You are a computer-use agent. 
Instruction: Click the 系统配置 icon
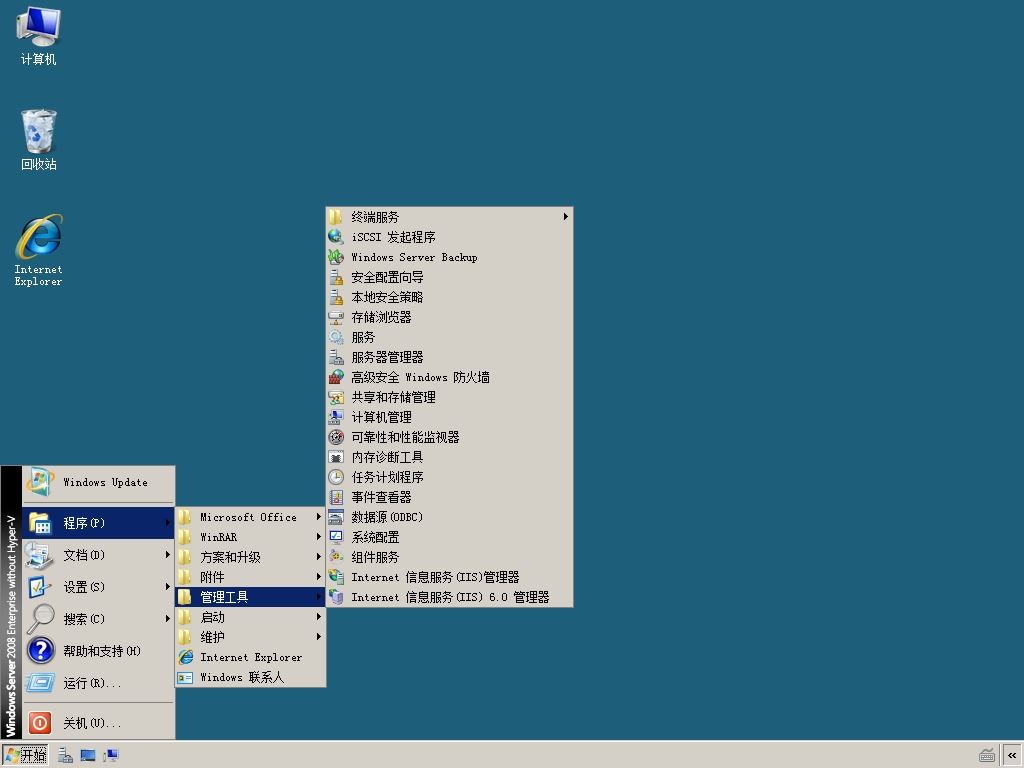[336, 537]
